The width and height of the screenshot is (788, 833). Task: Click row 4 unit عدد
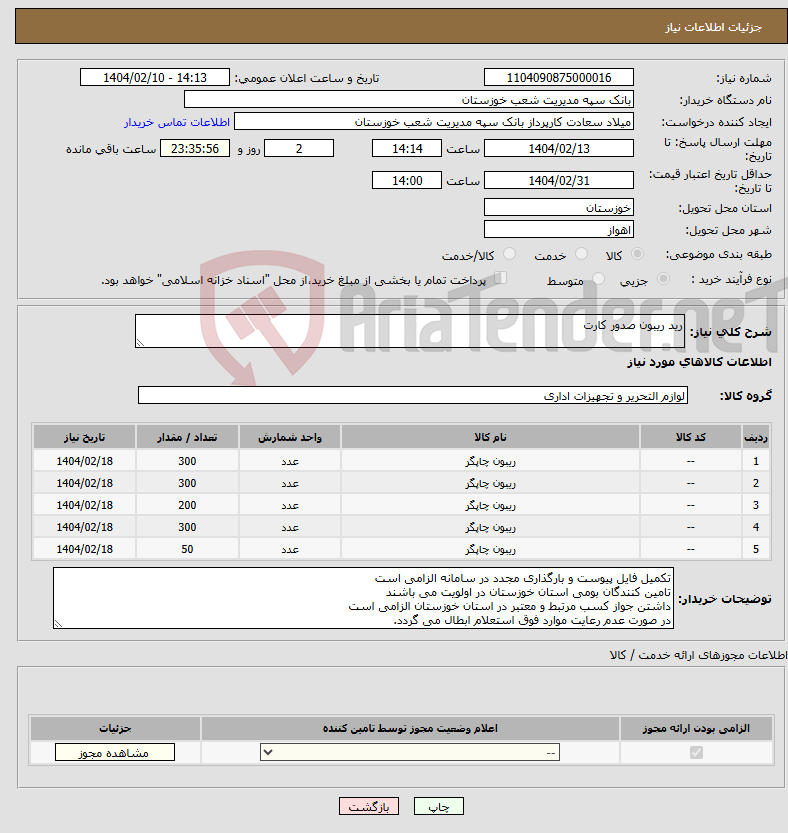point(290,528)
